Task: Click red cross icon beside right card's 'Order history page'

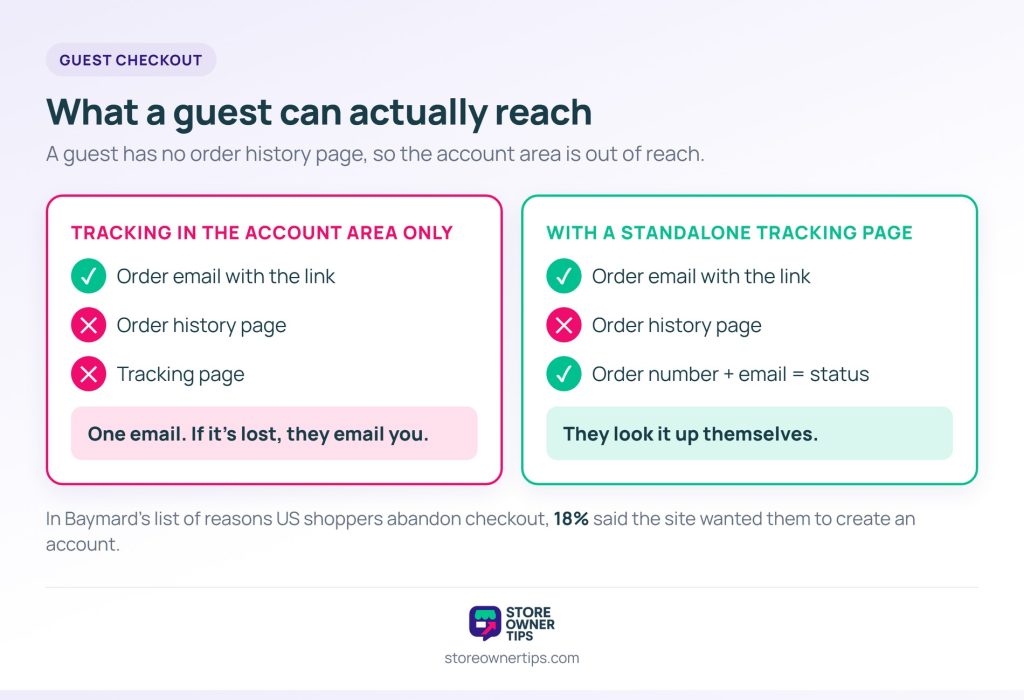Action: point(564,325)
